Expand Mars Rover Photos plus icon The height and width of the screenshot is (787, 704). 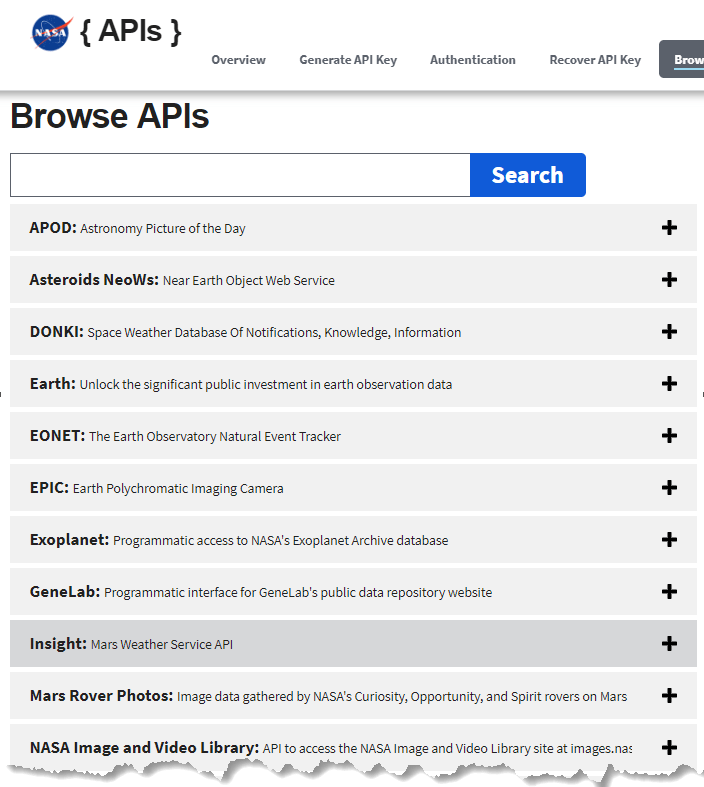(669, 696)
